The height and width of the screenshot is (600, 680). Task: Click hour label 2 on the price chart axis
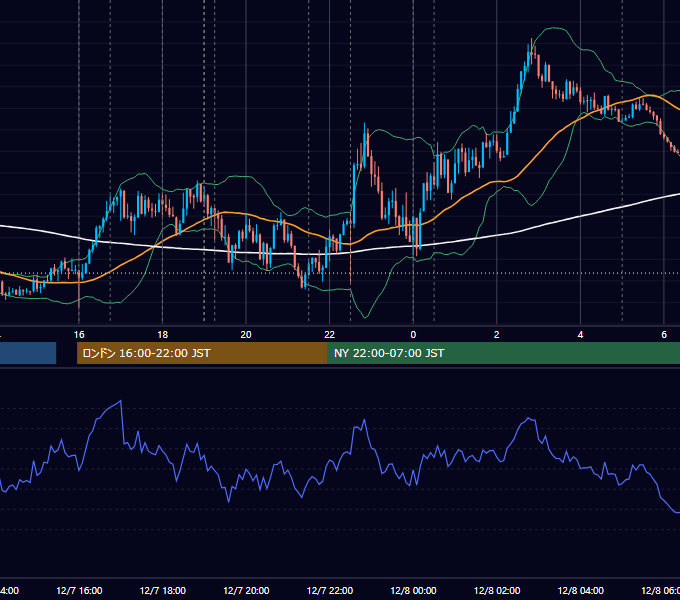pyautogui.click(x=497, y=335)
